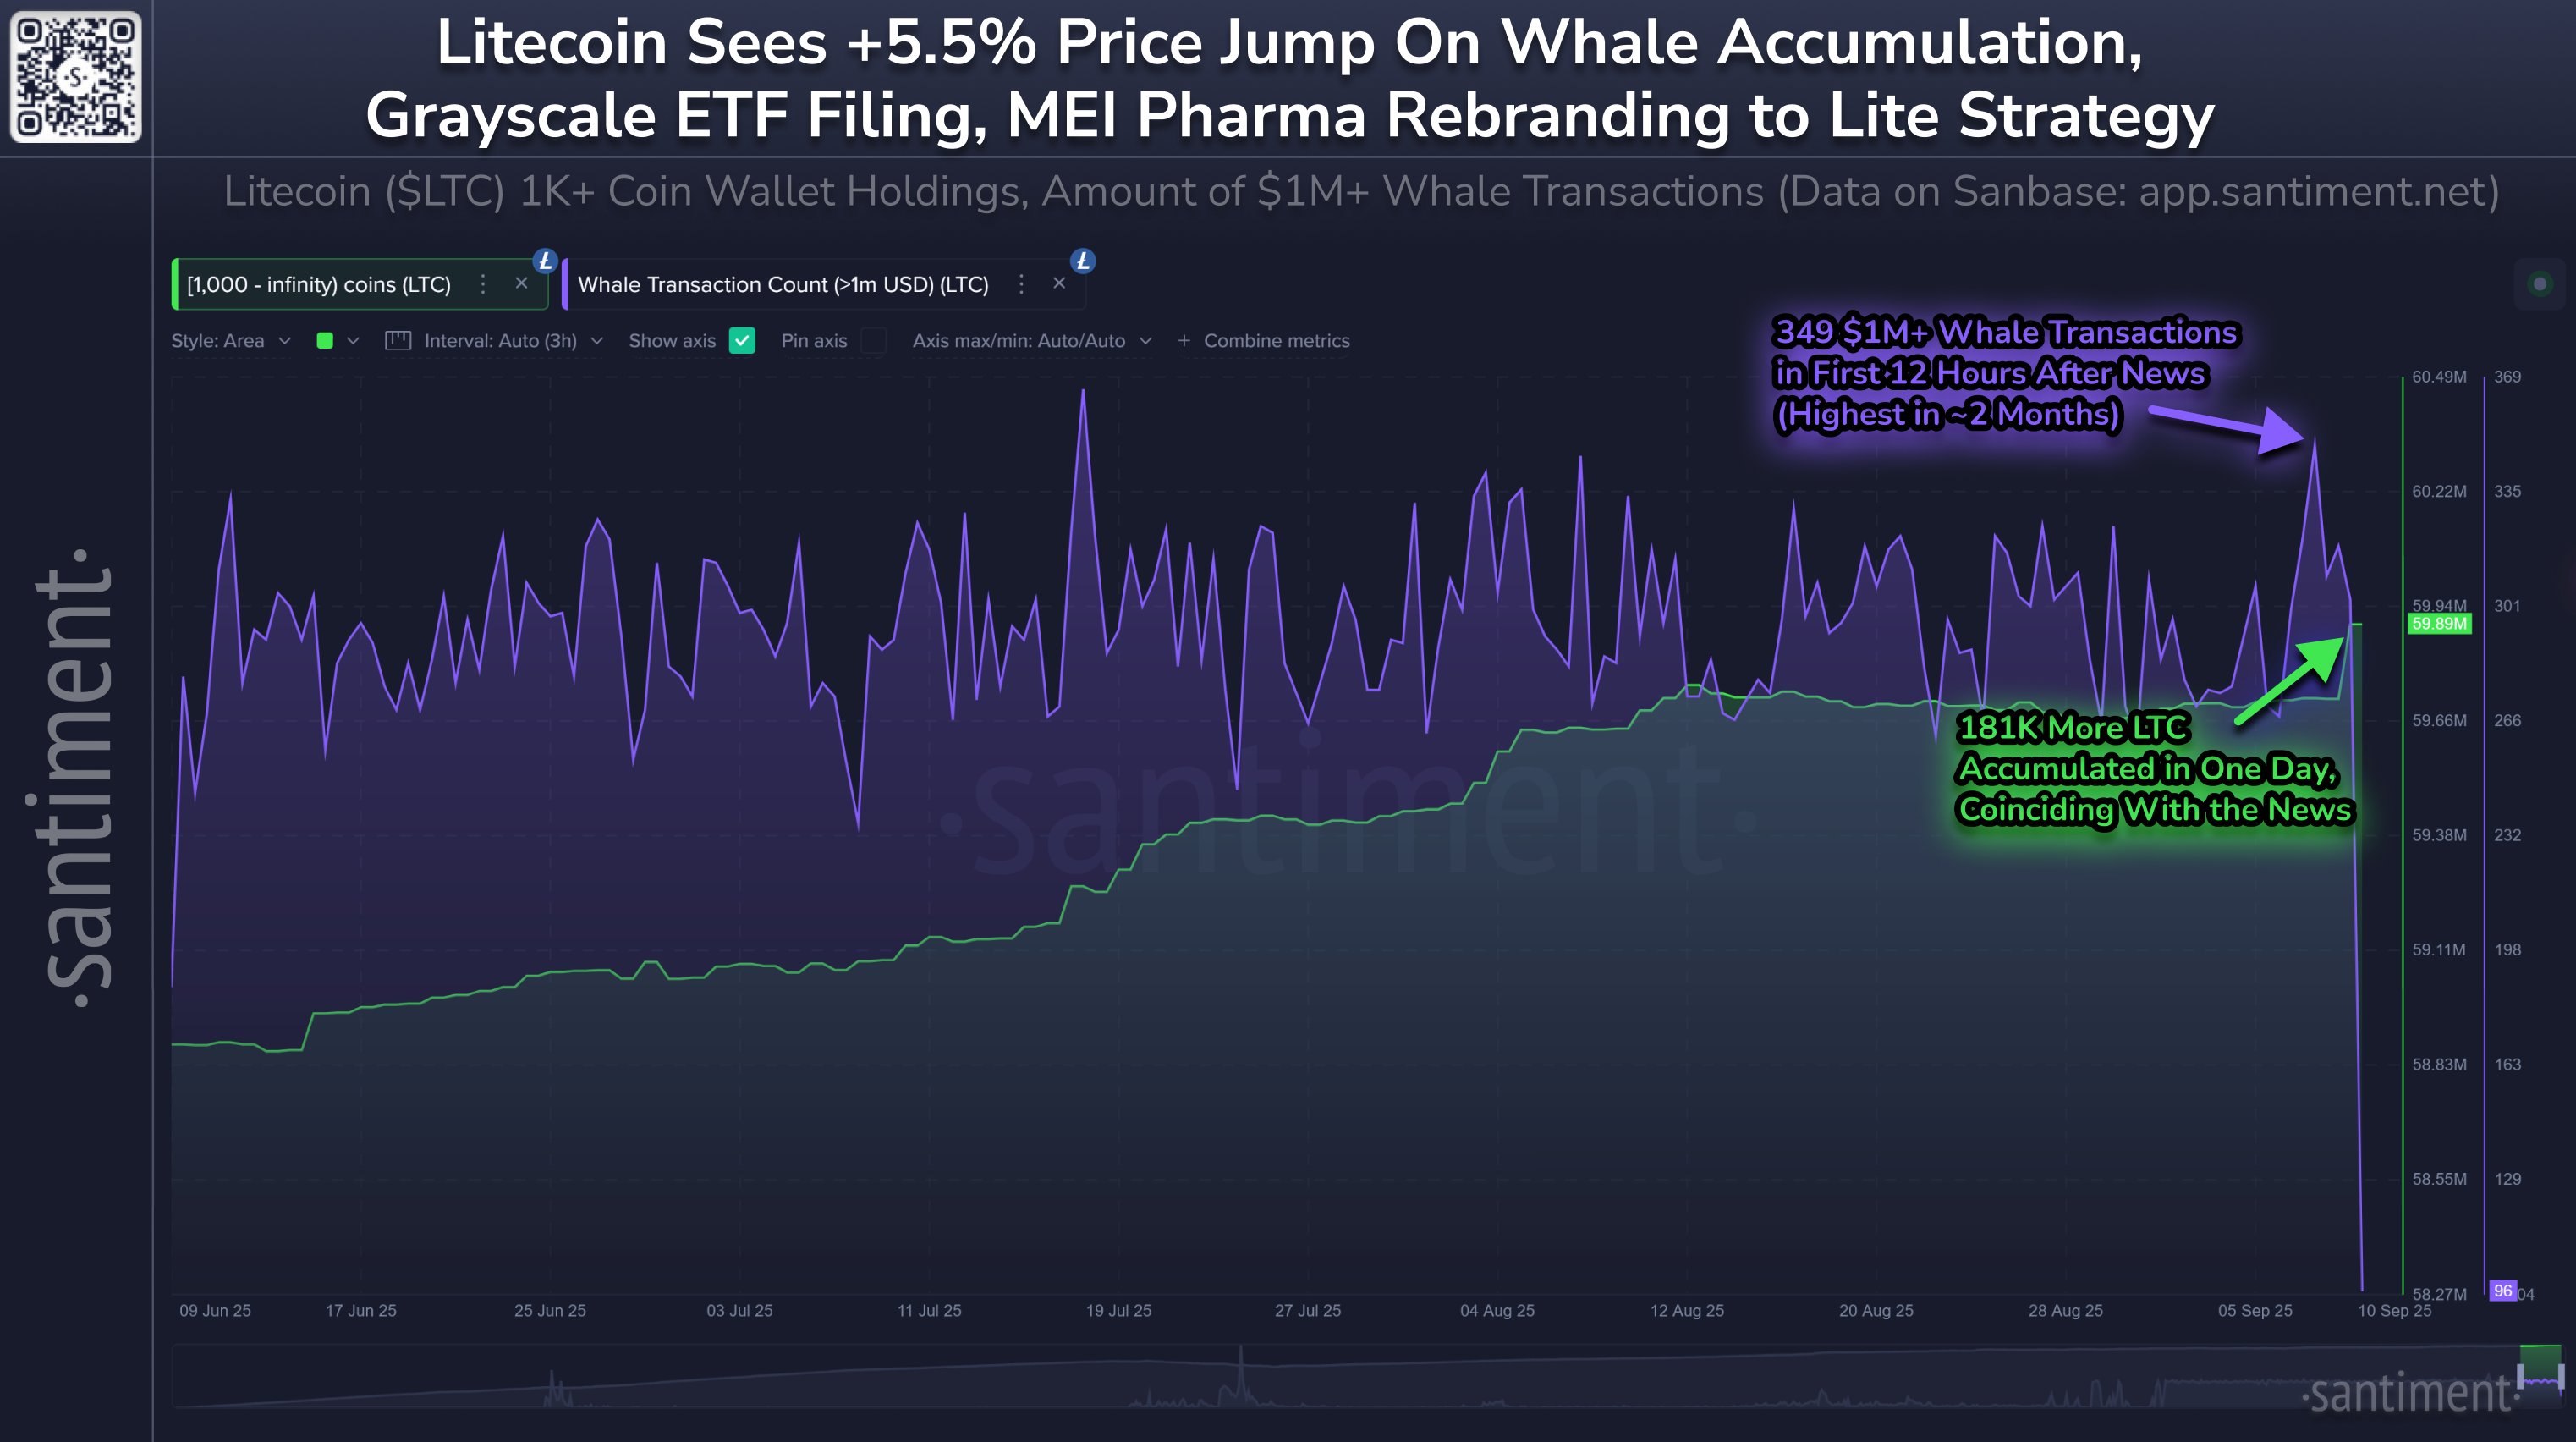The width and height of the screenshot is (2576, 1442).
Task: Open options menu on Whale Transaction Count chip
Action: tap(1020, 283)
